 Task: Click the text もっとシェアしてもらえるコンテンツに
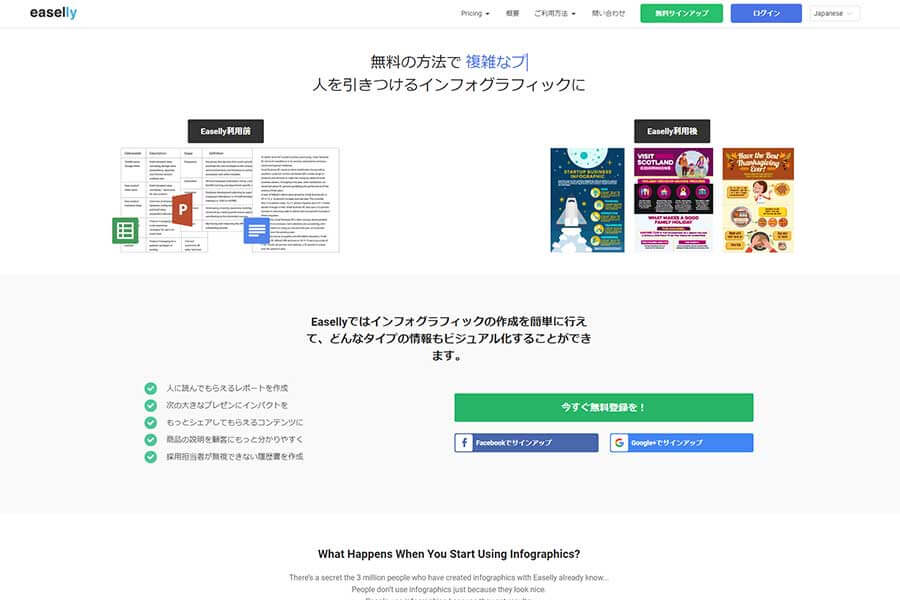click(235, 423)
